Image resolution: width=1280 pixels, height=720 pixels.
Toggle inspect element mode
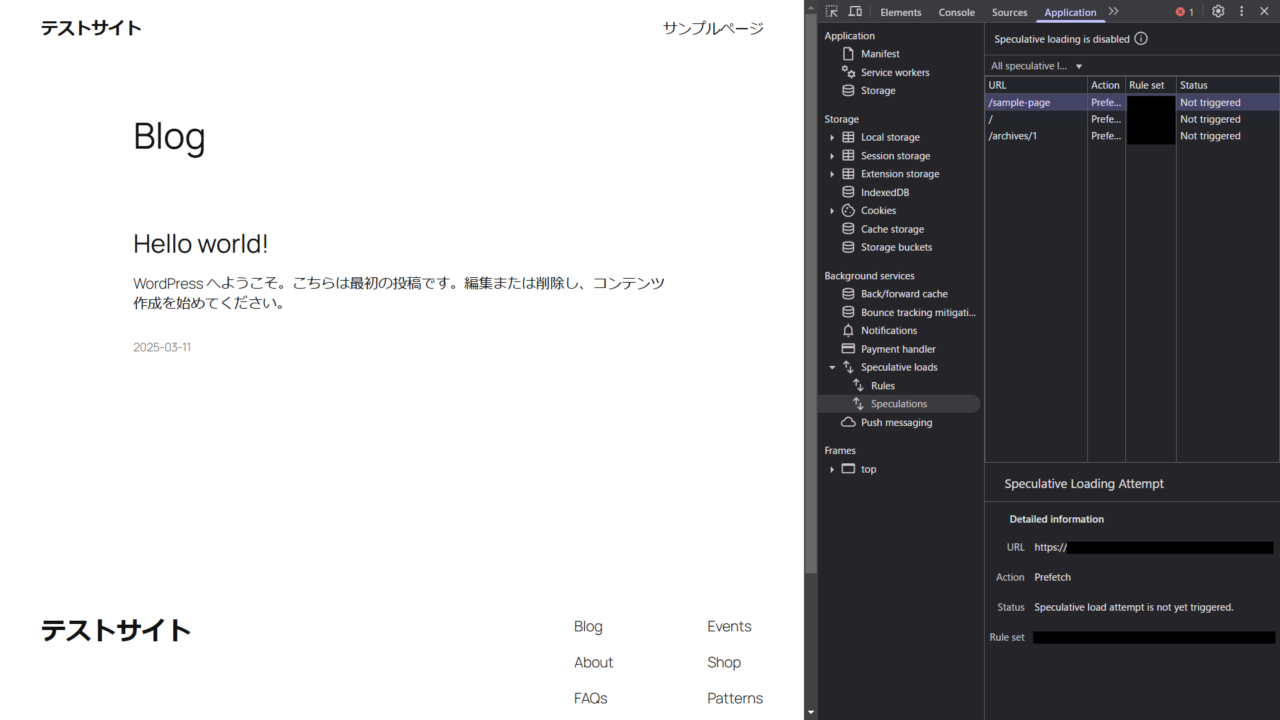pos(831,11)
